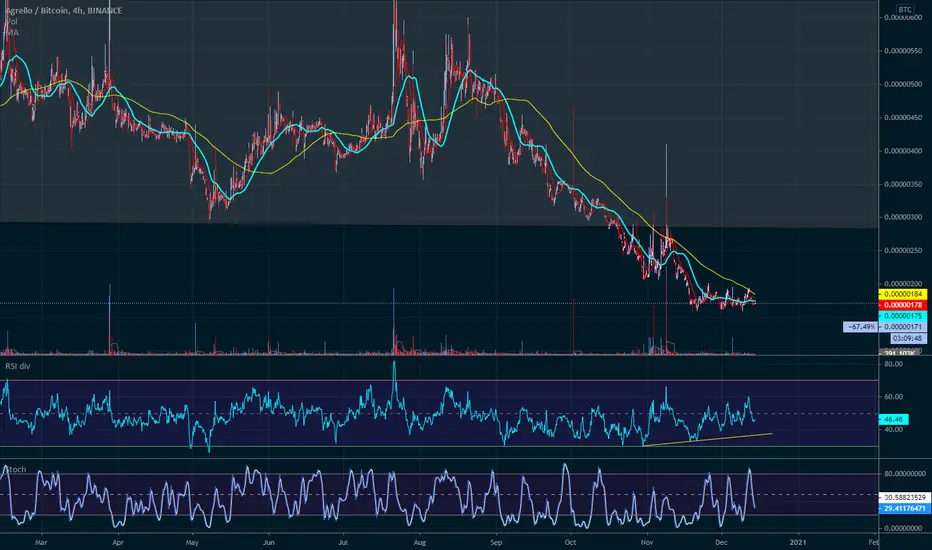Click the cyan 0.00000175 price tag
Screen dimensions: 932x550
(902, 316)
